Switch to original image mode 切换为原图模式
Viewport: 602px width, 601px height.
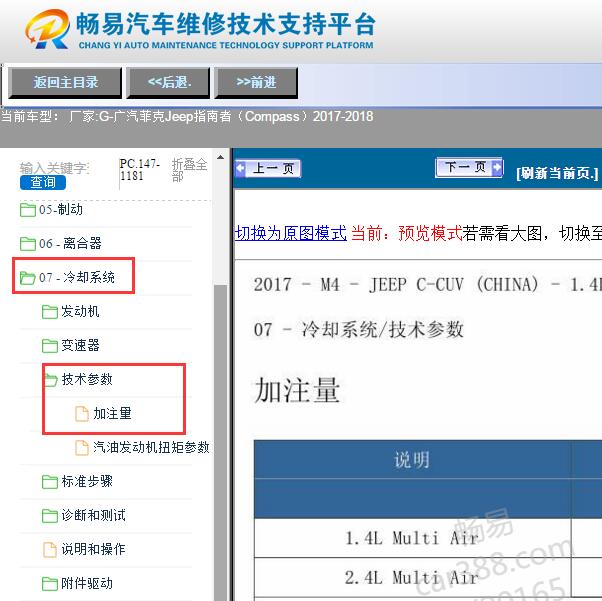[291, 233]
